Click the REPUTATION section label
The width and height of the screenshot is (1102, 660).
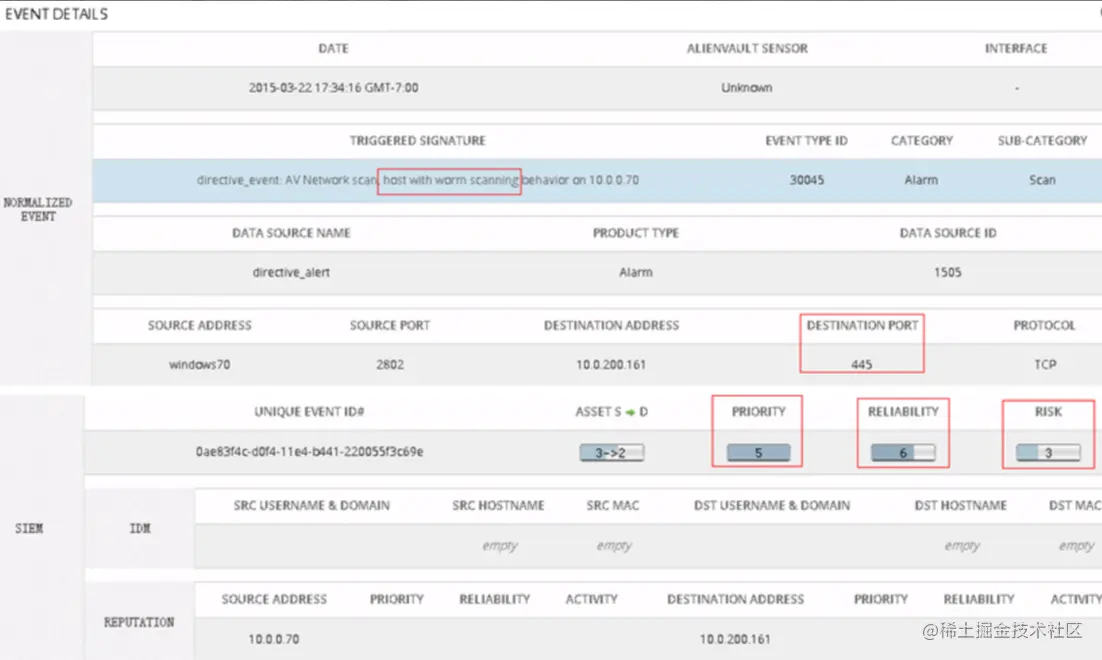tap(139, 623)
